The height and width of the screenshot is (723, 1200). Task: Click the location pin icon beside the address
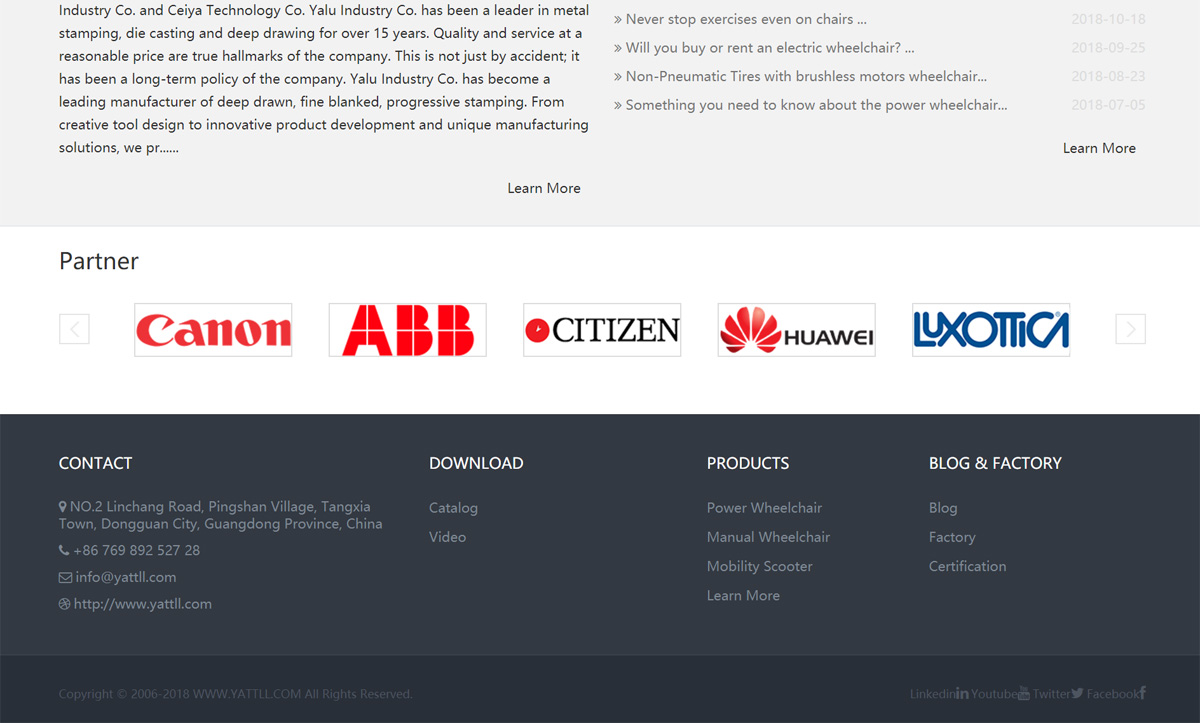63,508
